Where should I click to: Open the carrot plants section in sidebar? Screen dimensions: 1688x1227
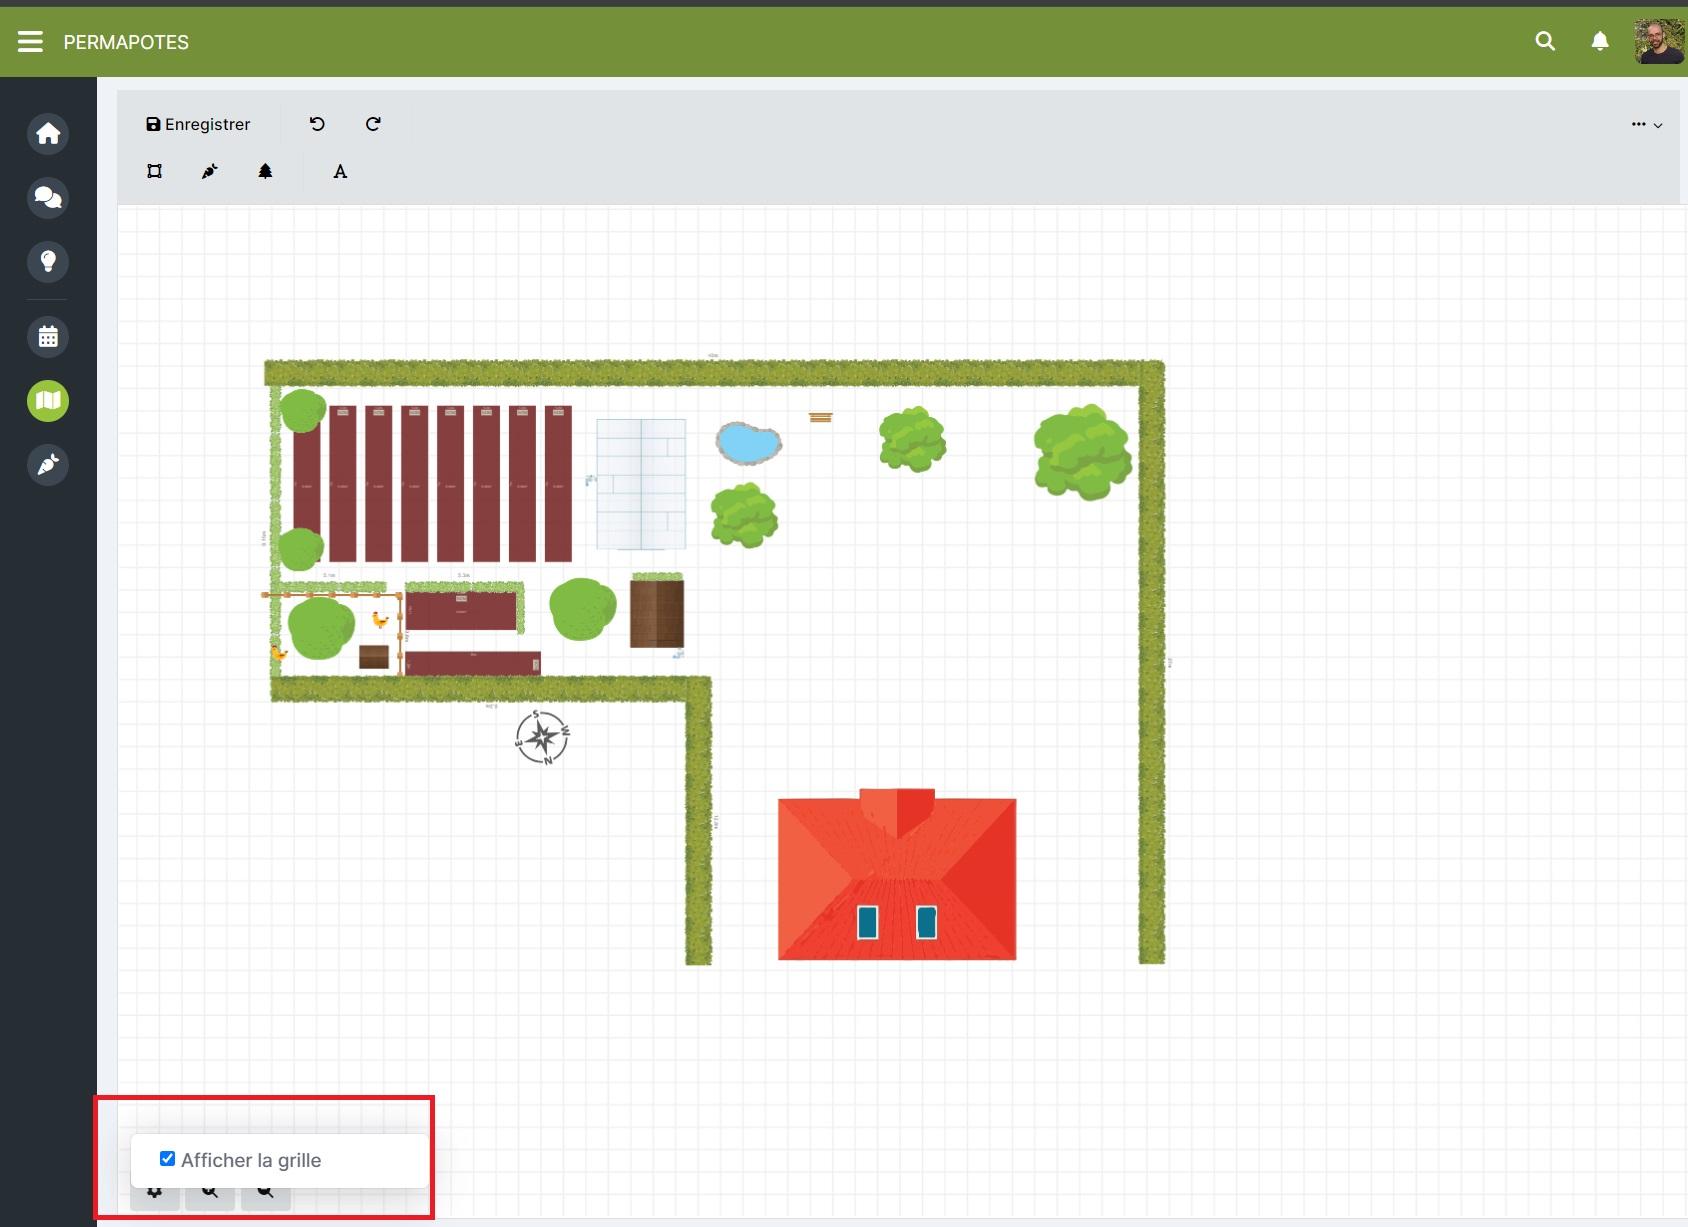(48, 465)
